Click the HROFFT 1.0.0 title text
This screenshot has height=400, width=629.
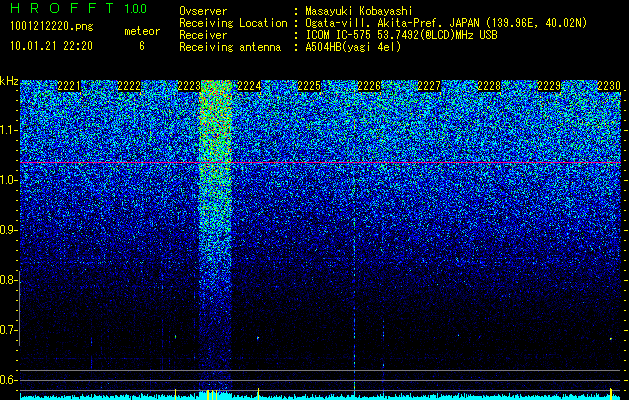pyautogui.click(x=79, y=8)
